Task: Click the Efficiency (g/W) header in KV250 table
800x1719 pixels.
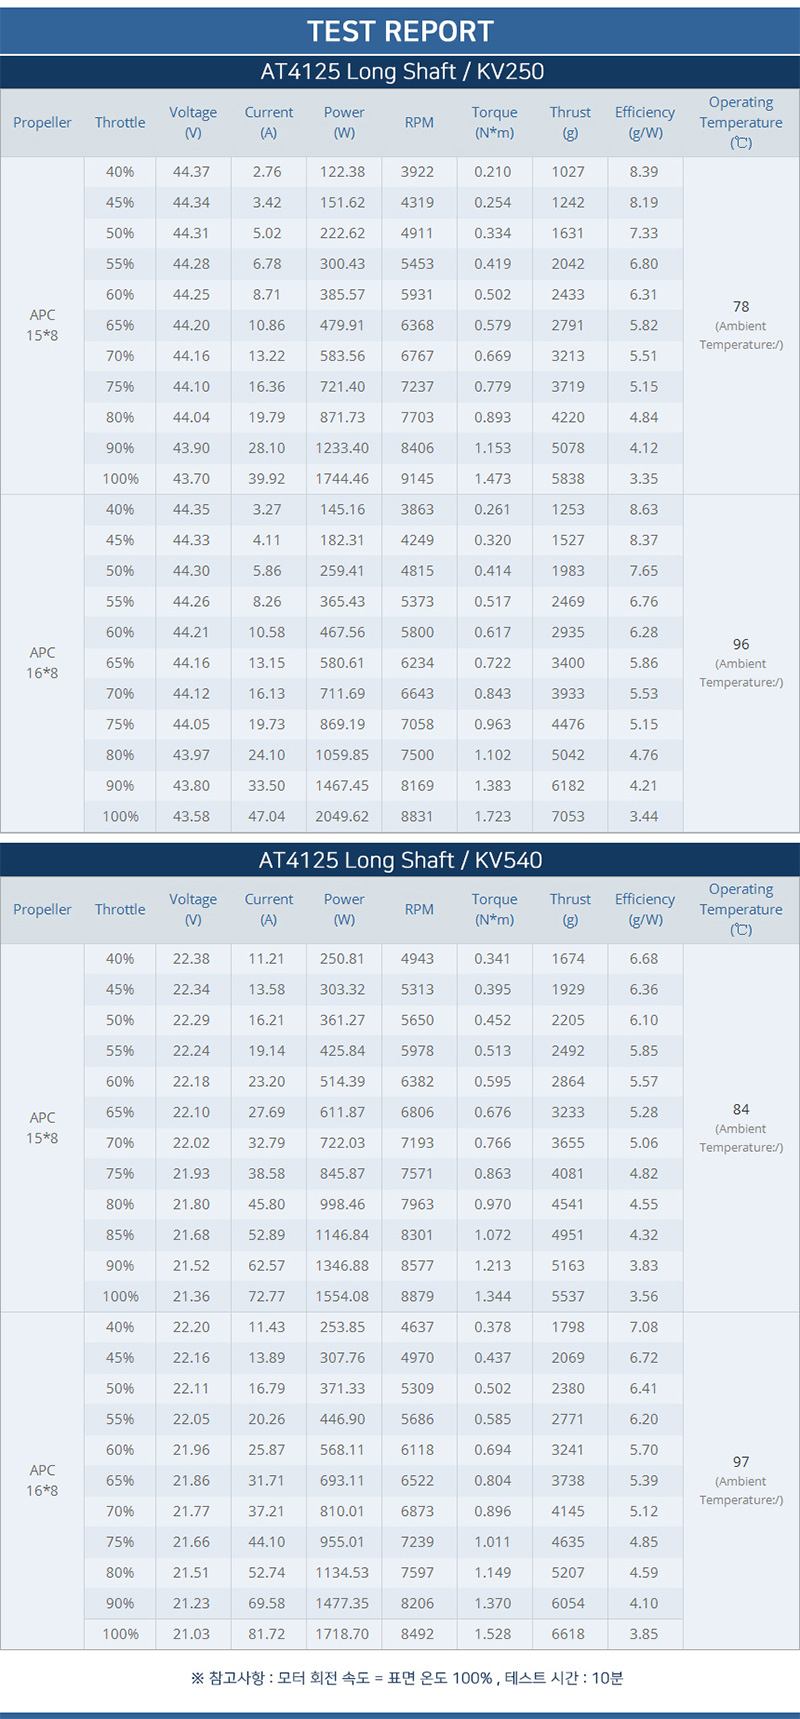Action: tap(645, 122)
